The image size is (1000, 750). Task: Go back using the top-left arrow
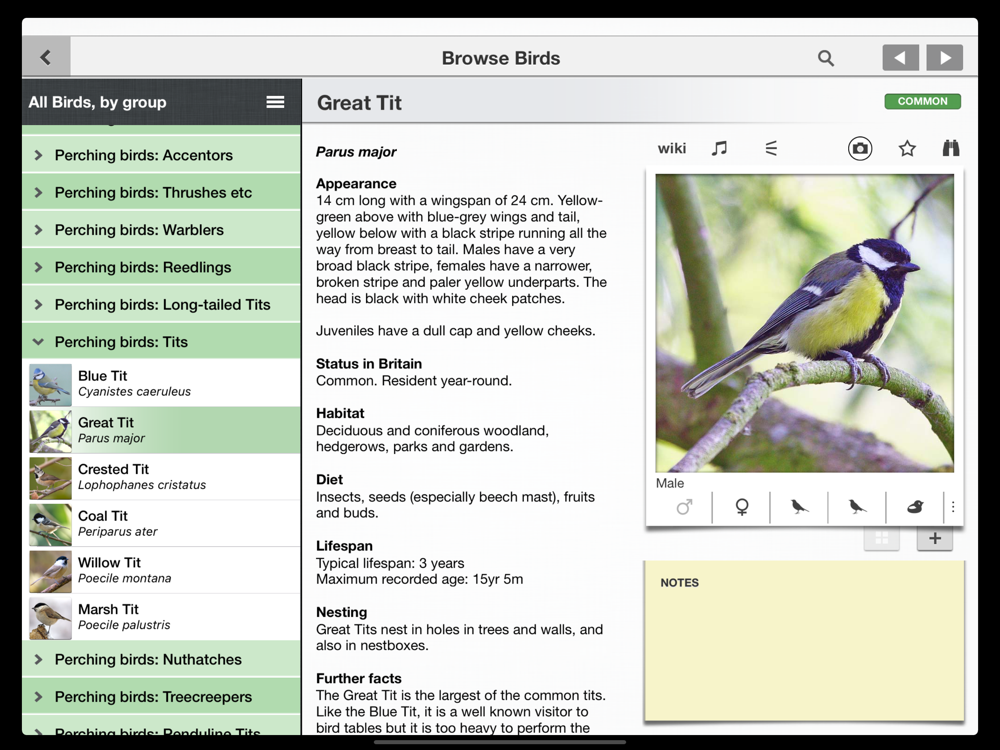tap(46, 57)
